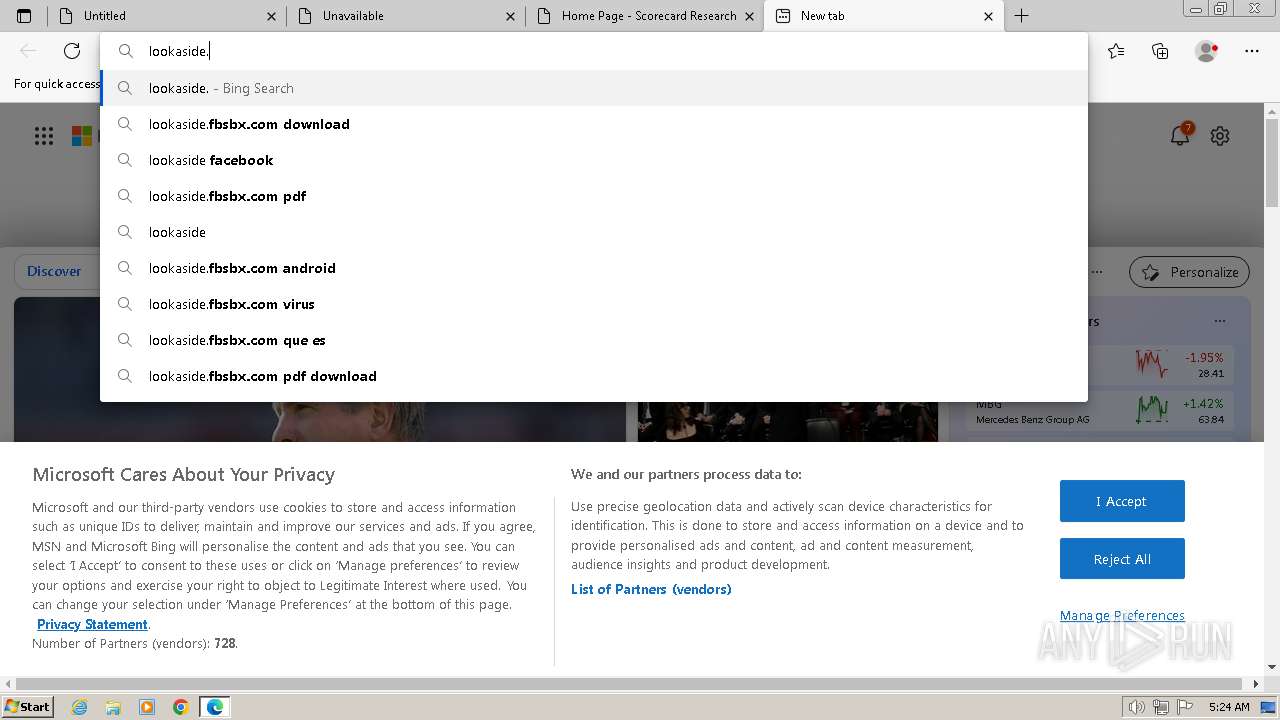Open the Favorites star icon
The image size is (1280, 720).
(1116, 51)
